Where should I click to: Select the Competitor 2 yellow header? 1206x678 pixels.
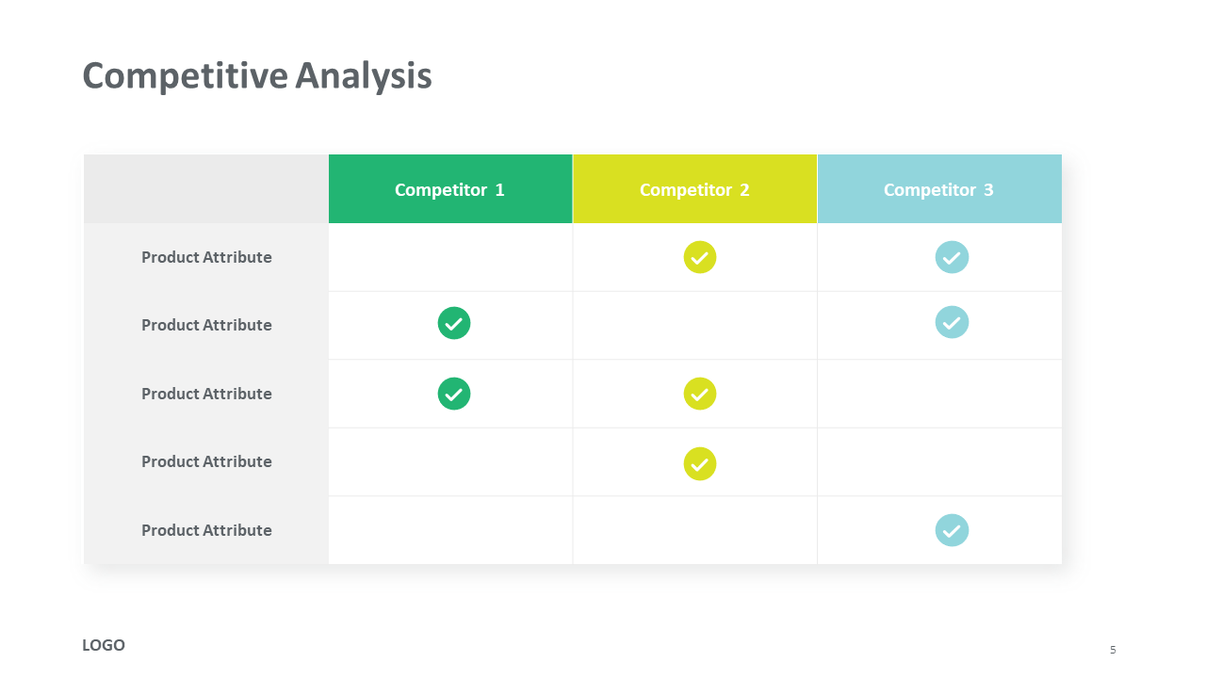pos(695,189)
